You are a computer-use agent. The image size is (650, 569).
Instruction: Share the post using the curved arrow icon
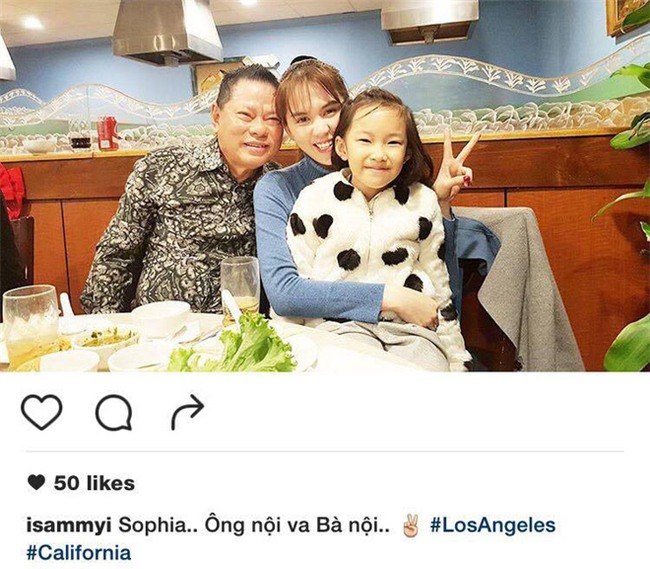coord(187,412)
